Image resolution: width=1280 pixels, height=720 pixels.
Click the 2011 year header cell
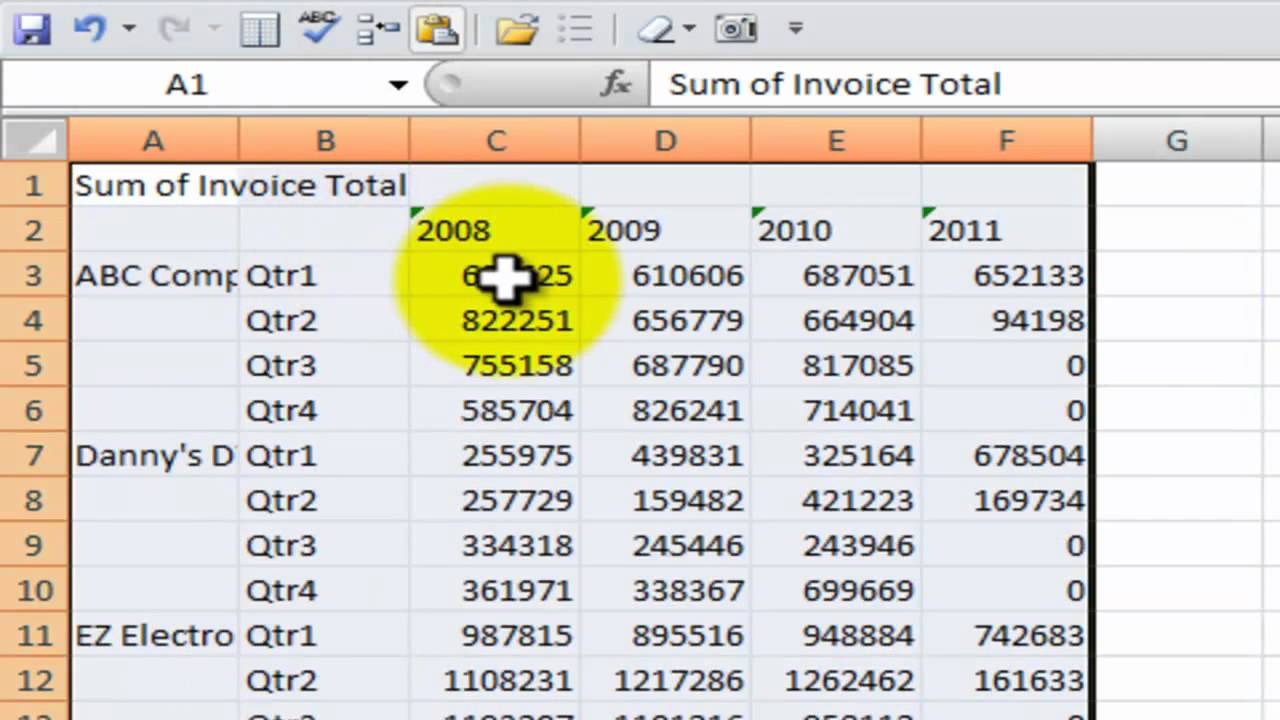click(1007, 230)
